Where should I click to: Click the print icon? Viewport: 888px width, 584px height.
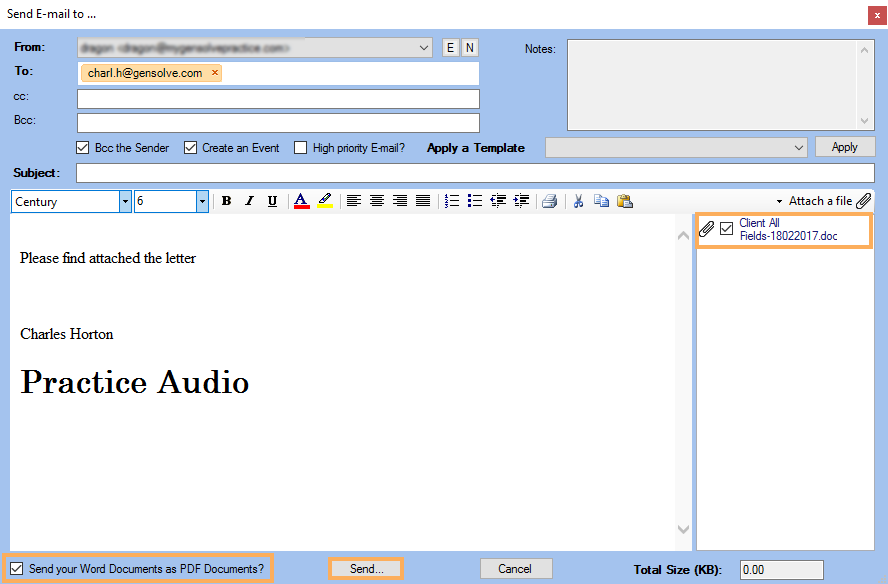pyautogui.click(x=549, y=201)
